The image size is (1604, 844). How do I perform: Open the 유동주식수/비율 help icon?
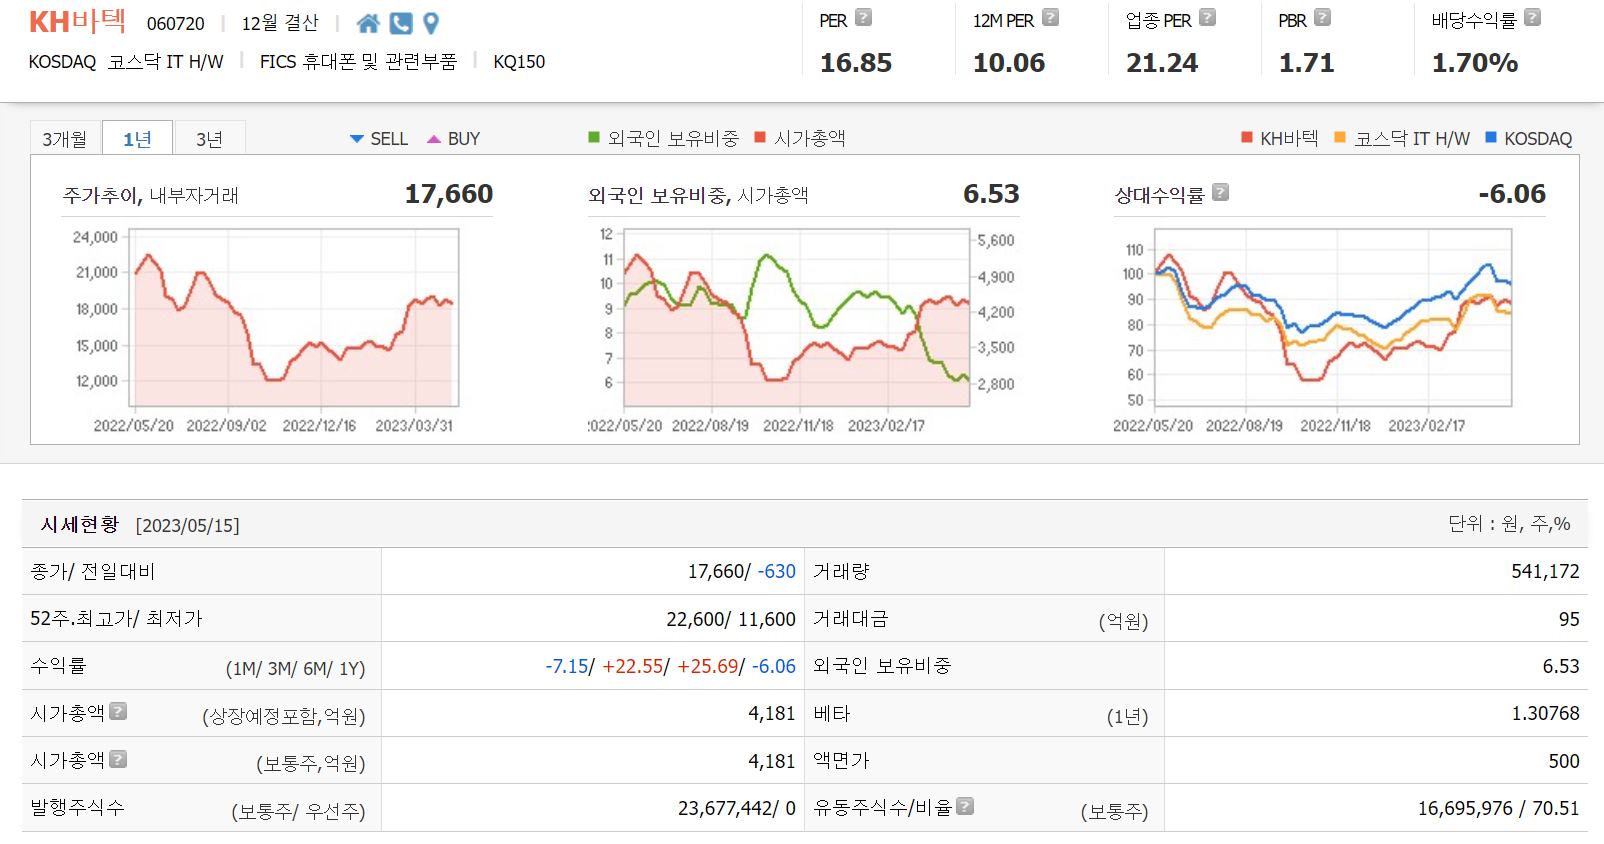click(965, 806)
